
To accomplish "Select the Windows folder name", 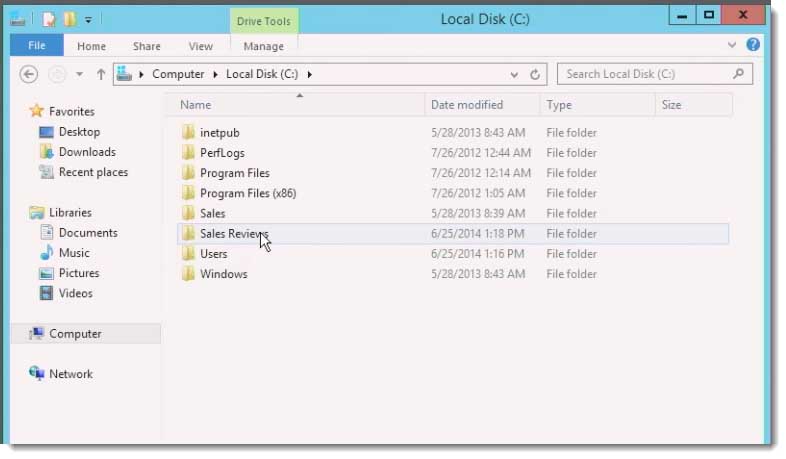I will pyautogui.click(x=224, y=274).
